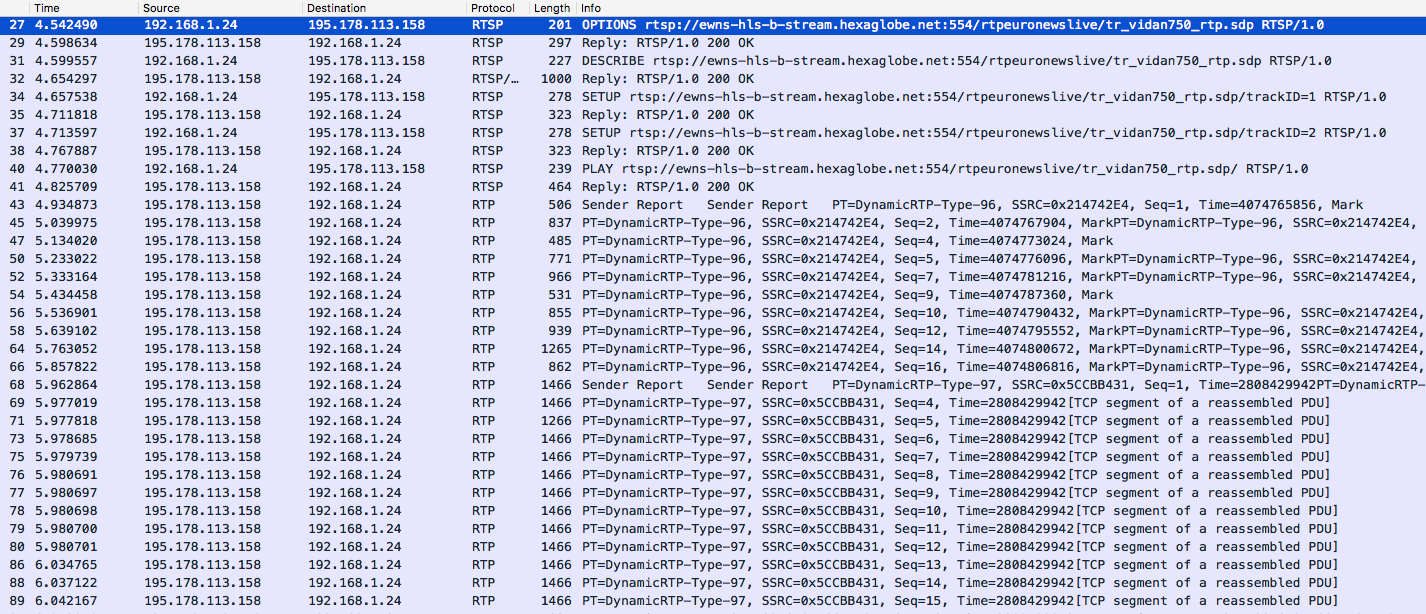Select RTP packet 77 at time 5.980697
This screenshot has height=614, width=1426.
[x=713, y=493]
